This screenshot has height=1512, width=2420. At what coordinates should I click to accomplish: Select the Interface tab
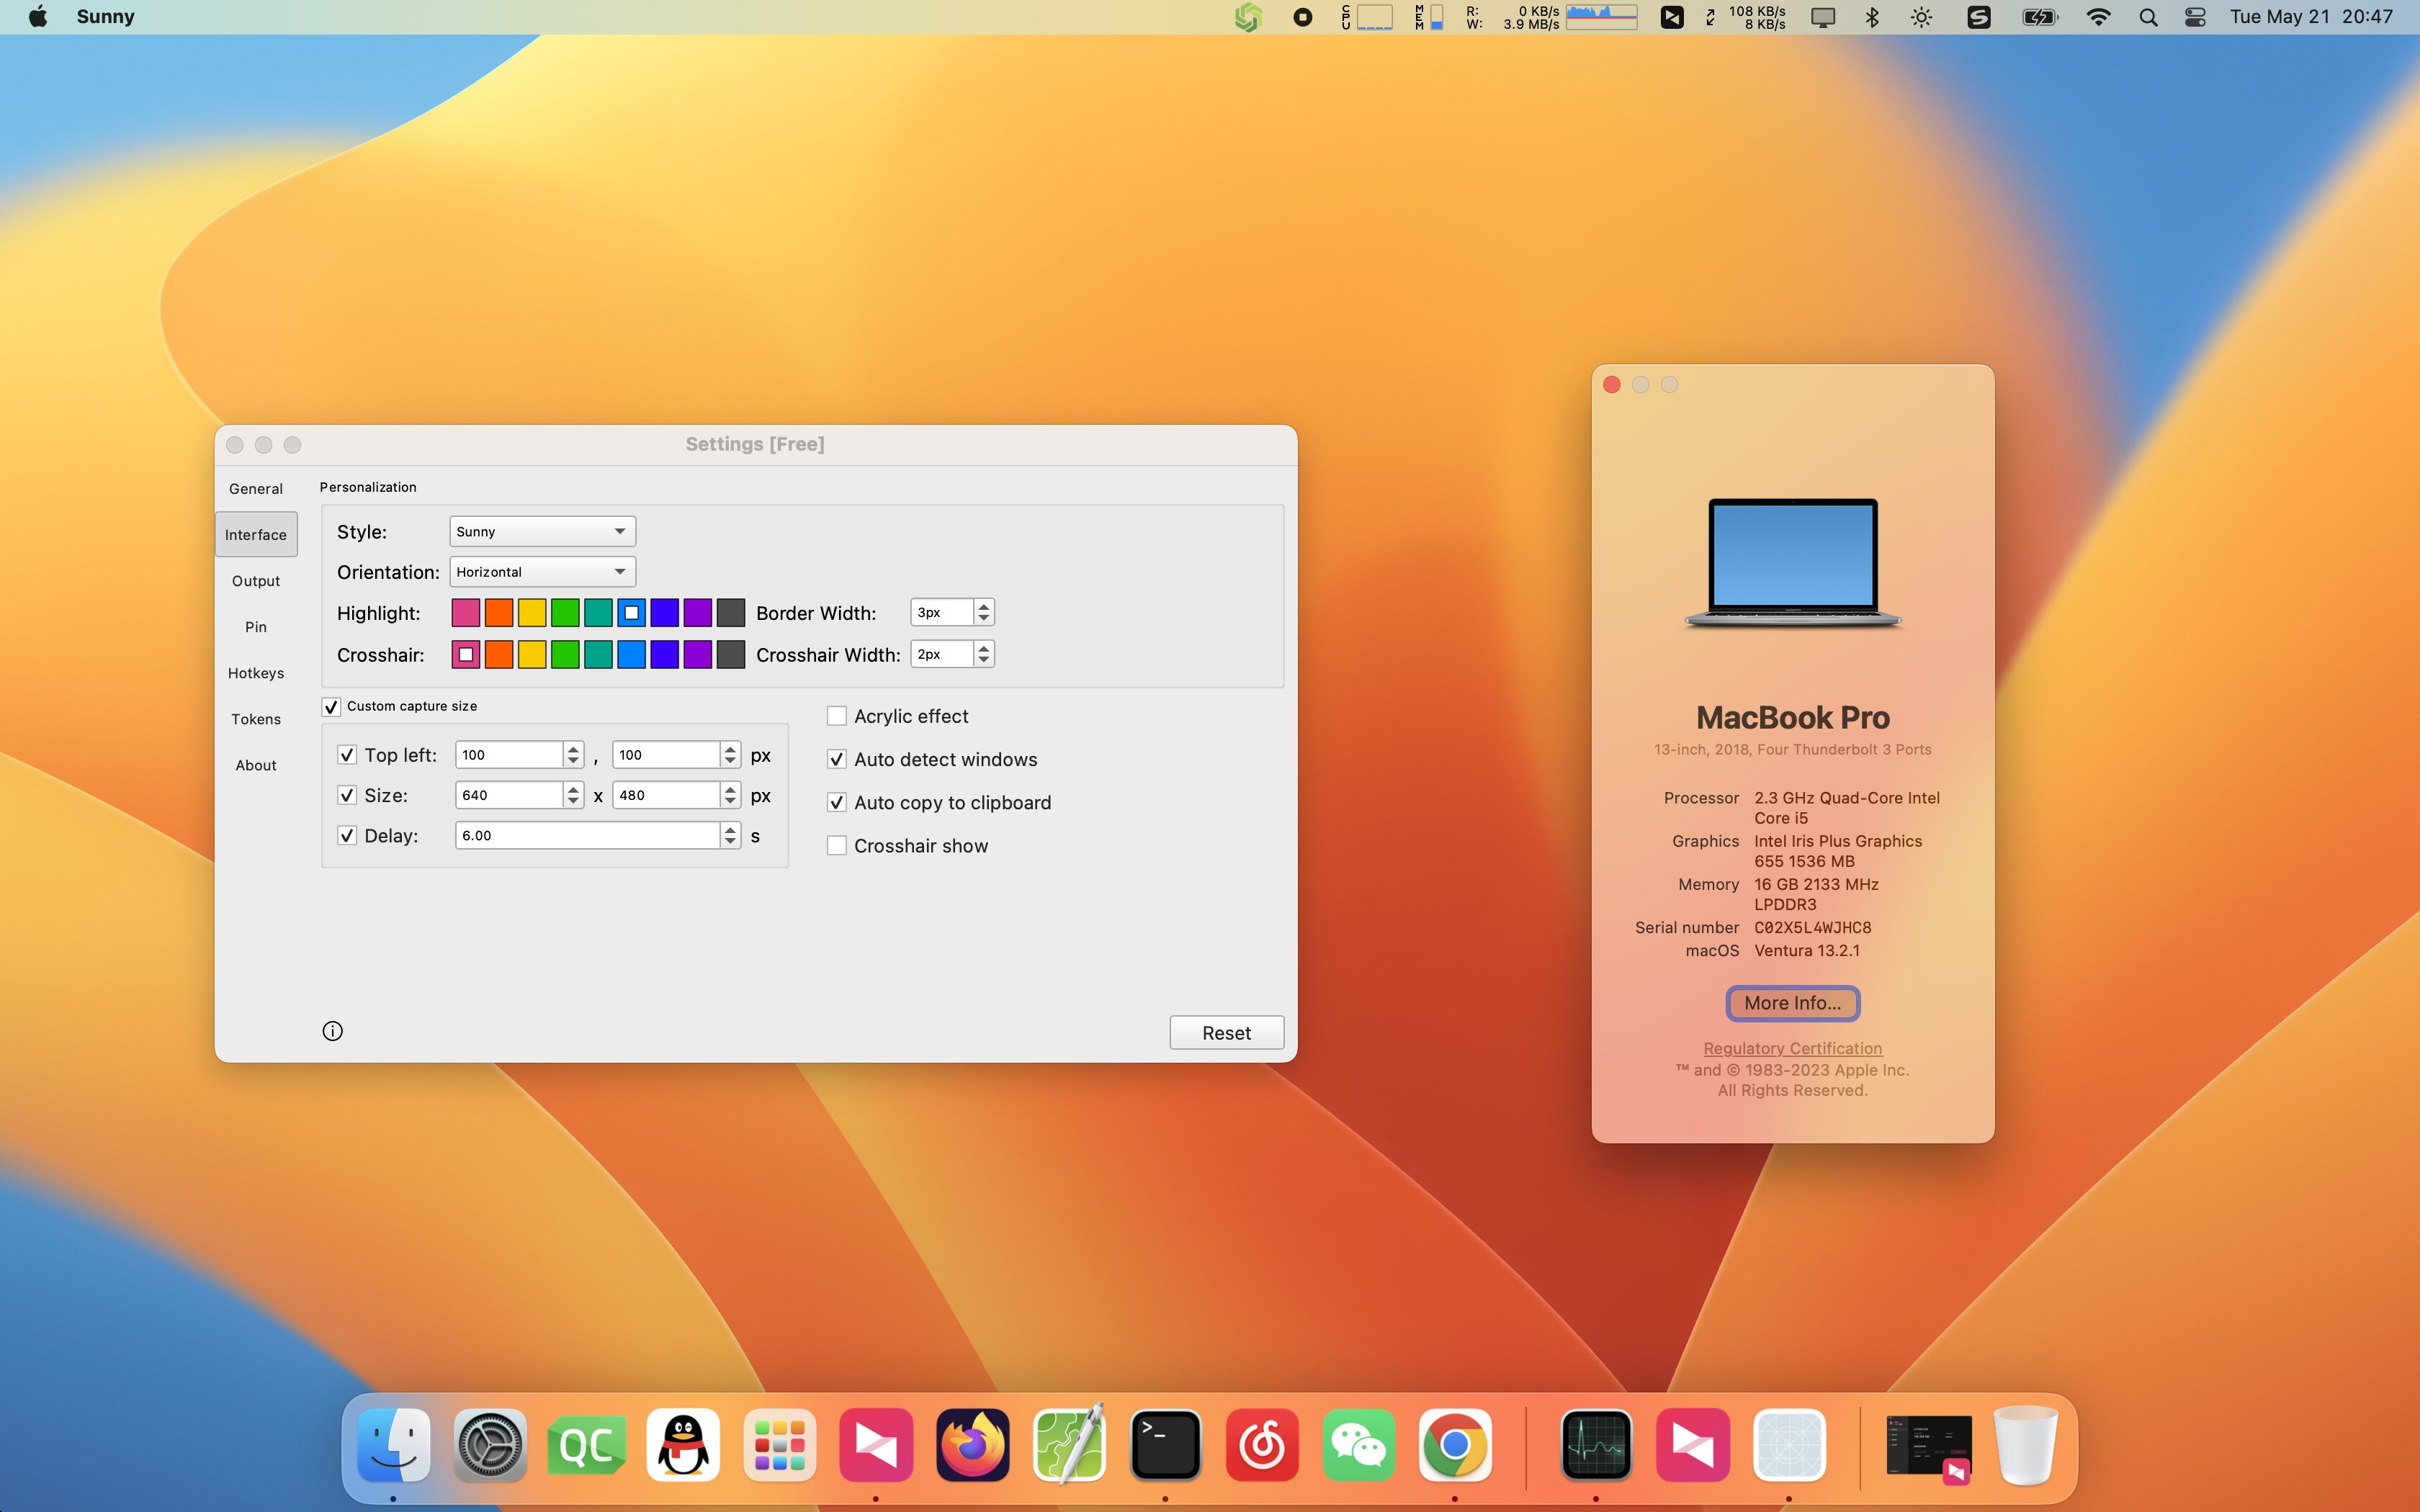(256, 535)
